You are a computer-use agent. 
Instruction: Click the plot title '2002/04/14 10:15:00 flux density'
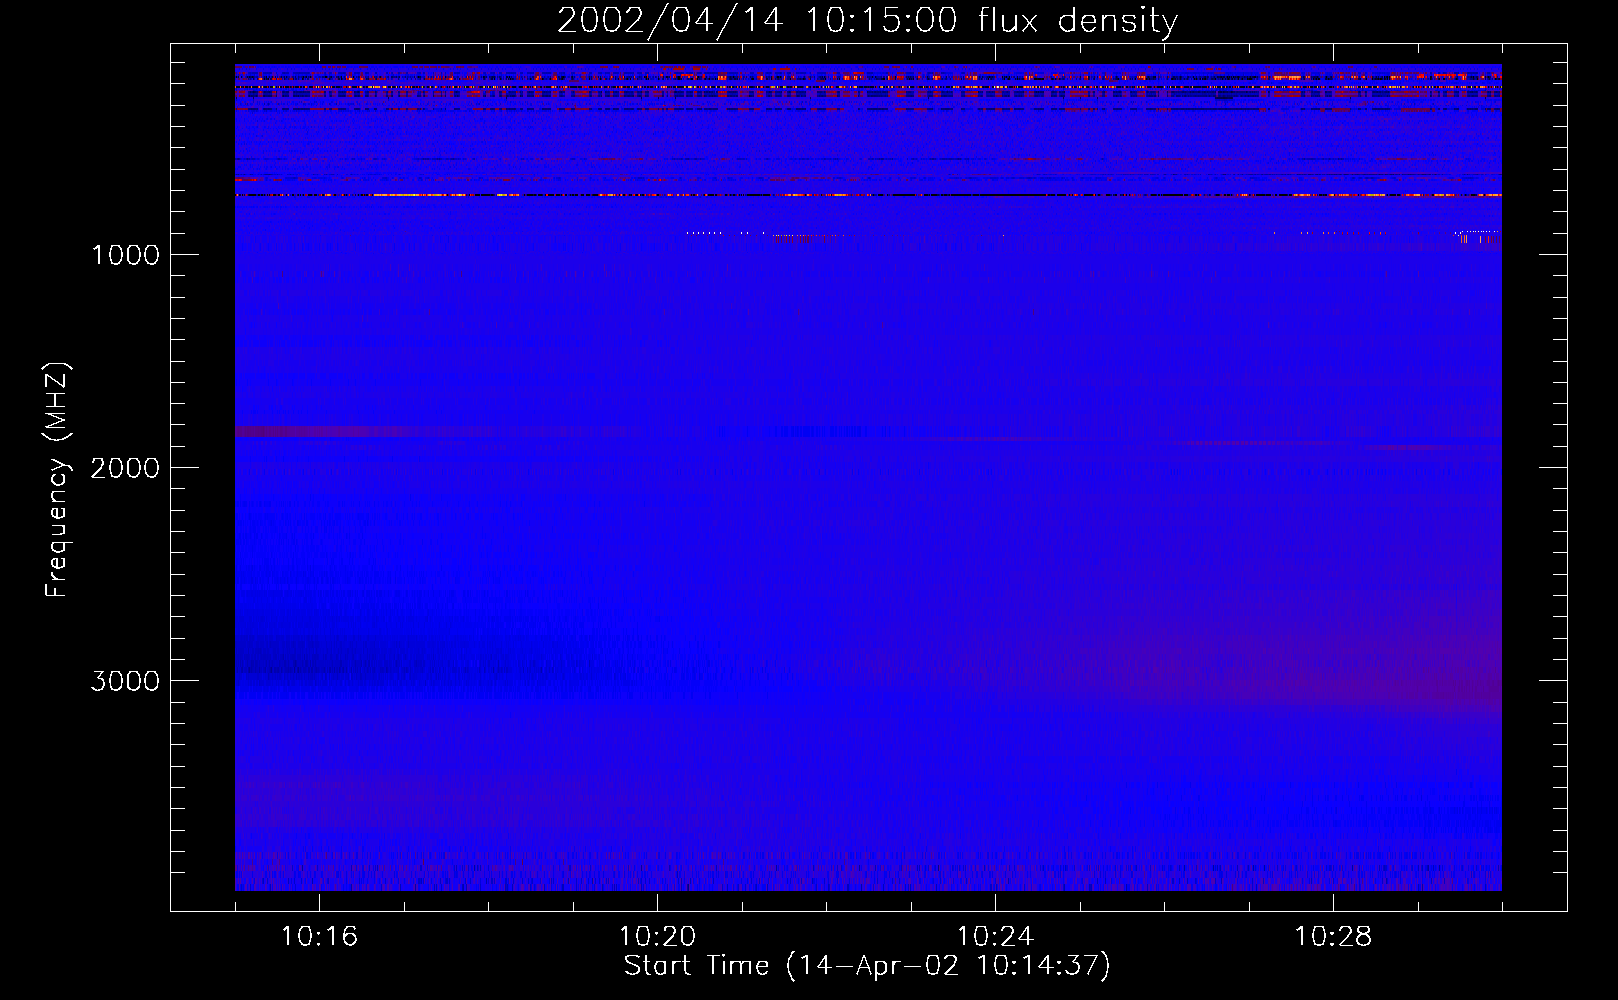867,21
